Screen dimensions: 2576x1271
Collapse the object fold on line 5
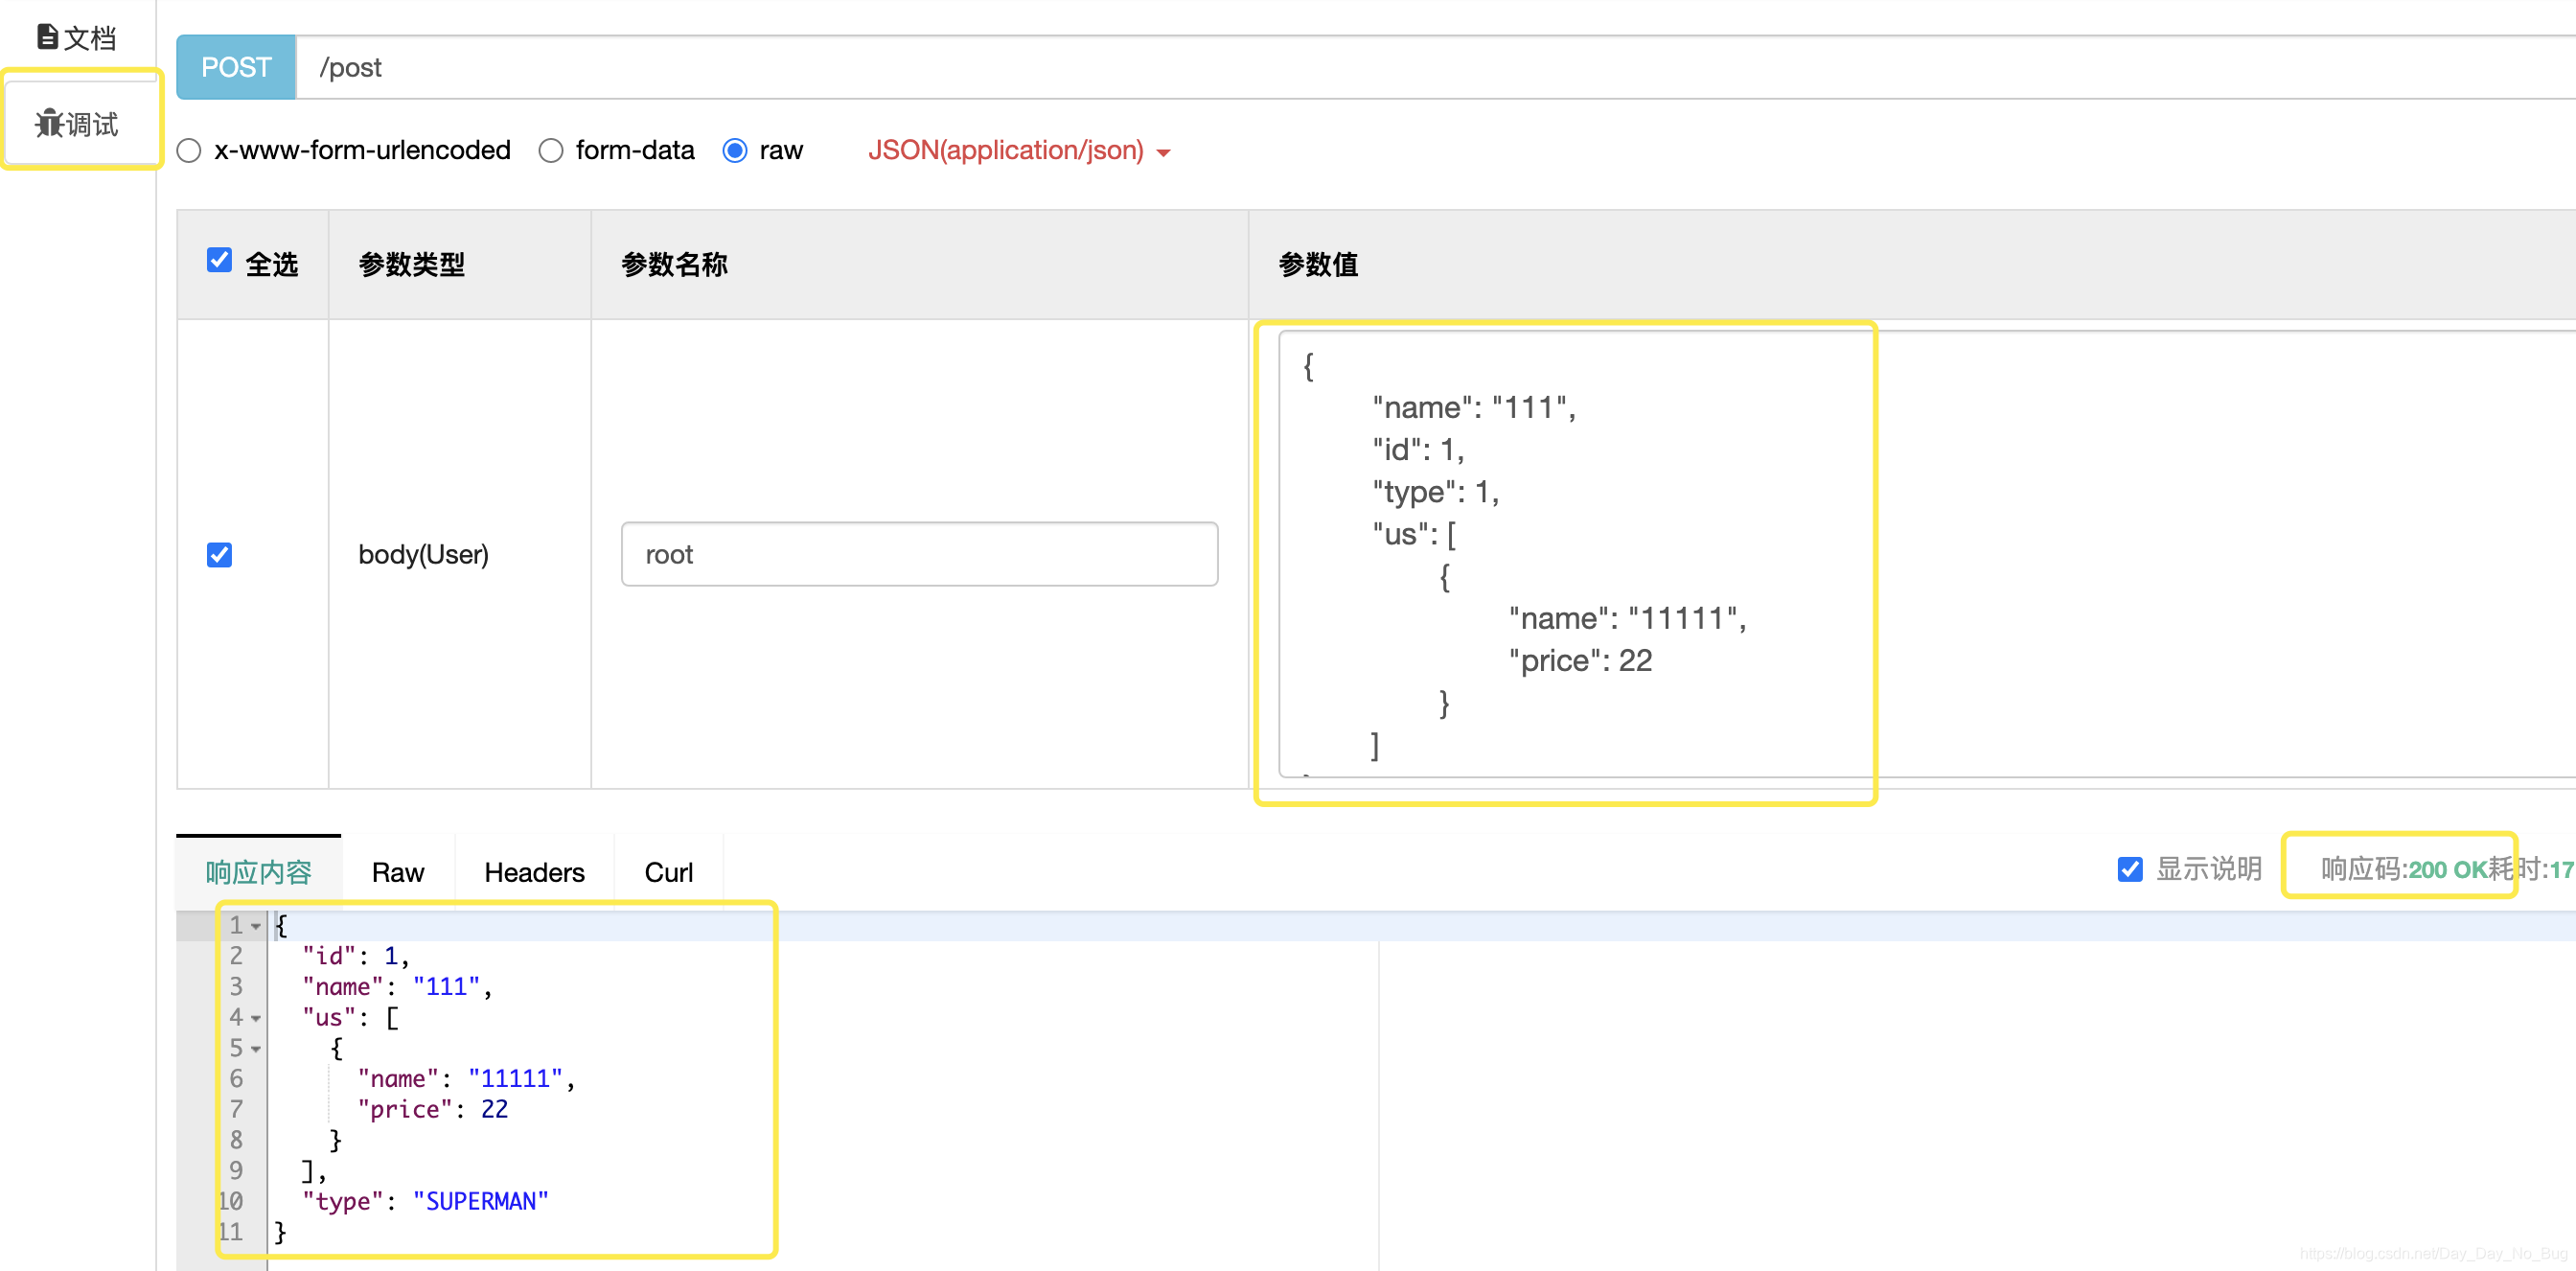256,1050
